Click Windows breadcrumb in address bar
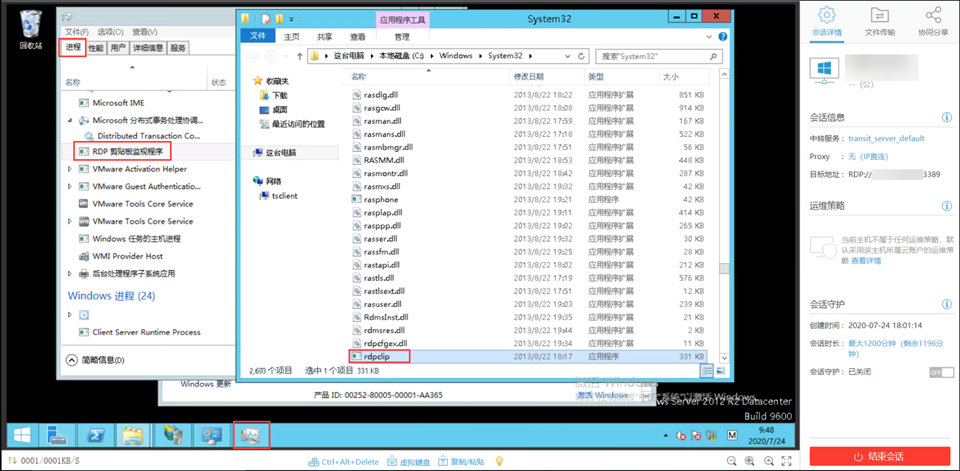Image resolution: width=960 pixels, height=471 pixels. click(456, 56)
